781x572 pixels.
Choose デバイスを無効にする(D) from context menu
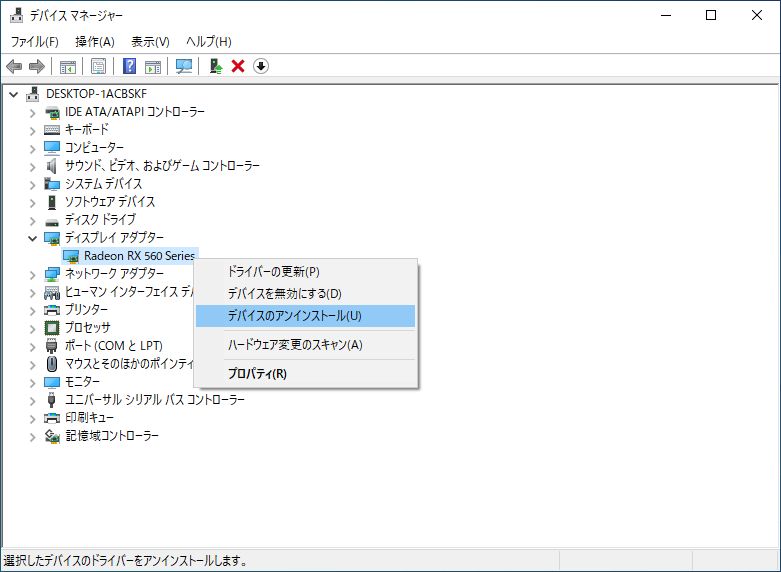coord(305,294)
